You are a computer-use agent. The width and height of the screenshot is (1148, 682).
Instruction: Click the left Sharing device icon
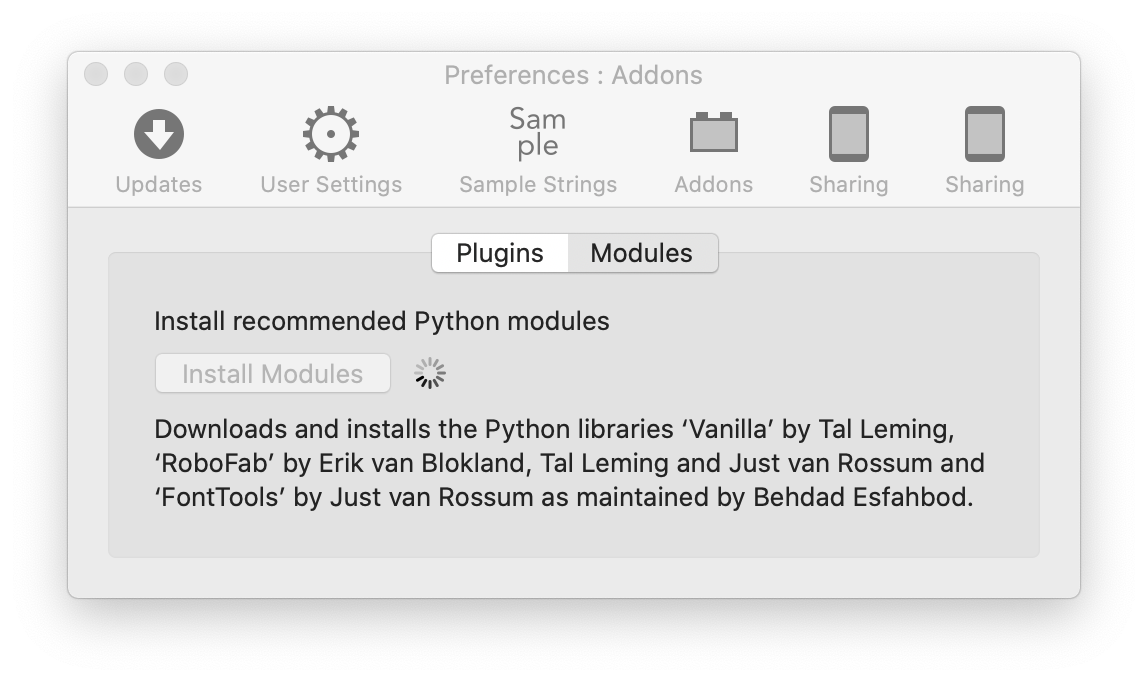(849, 134)
